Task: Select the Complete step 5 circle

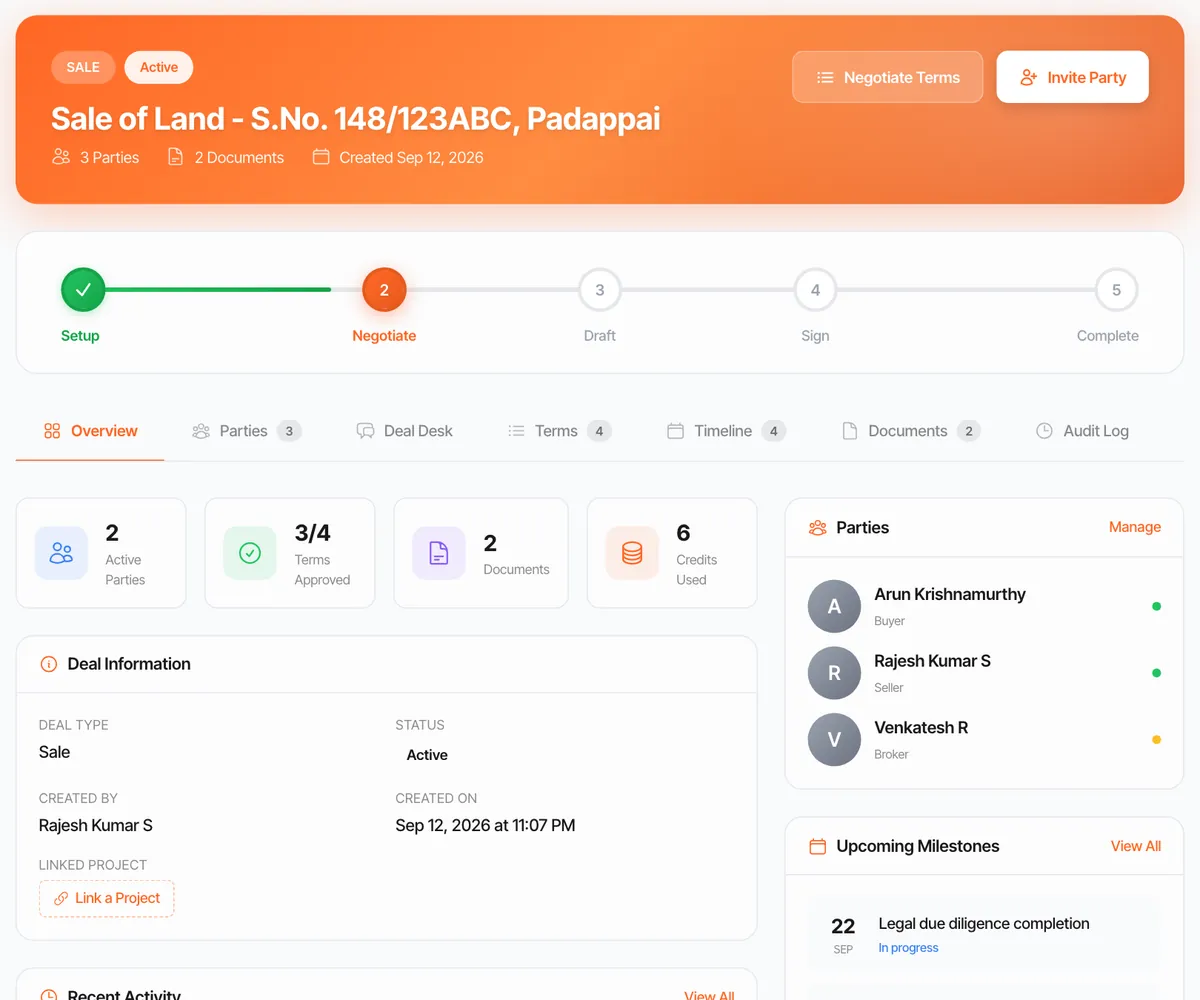Action: tap(1116, 290)
